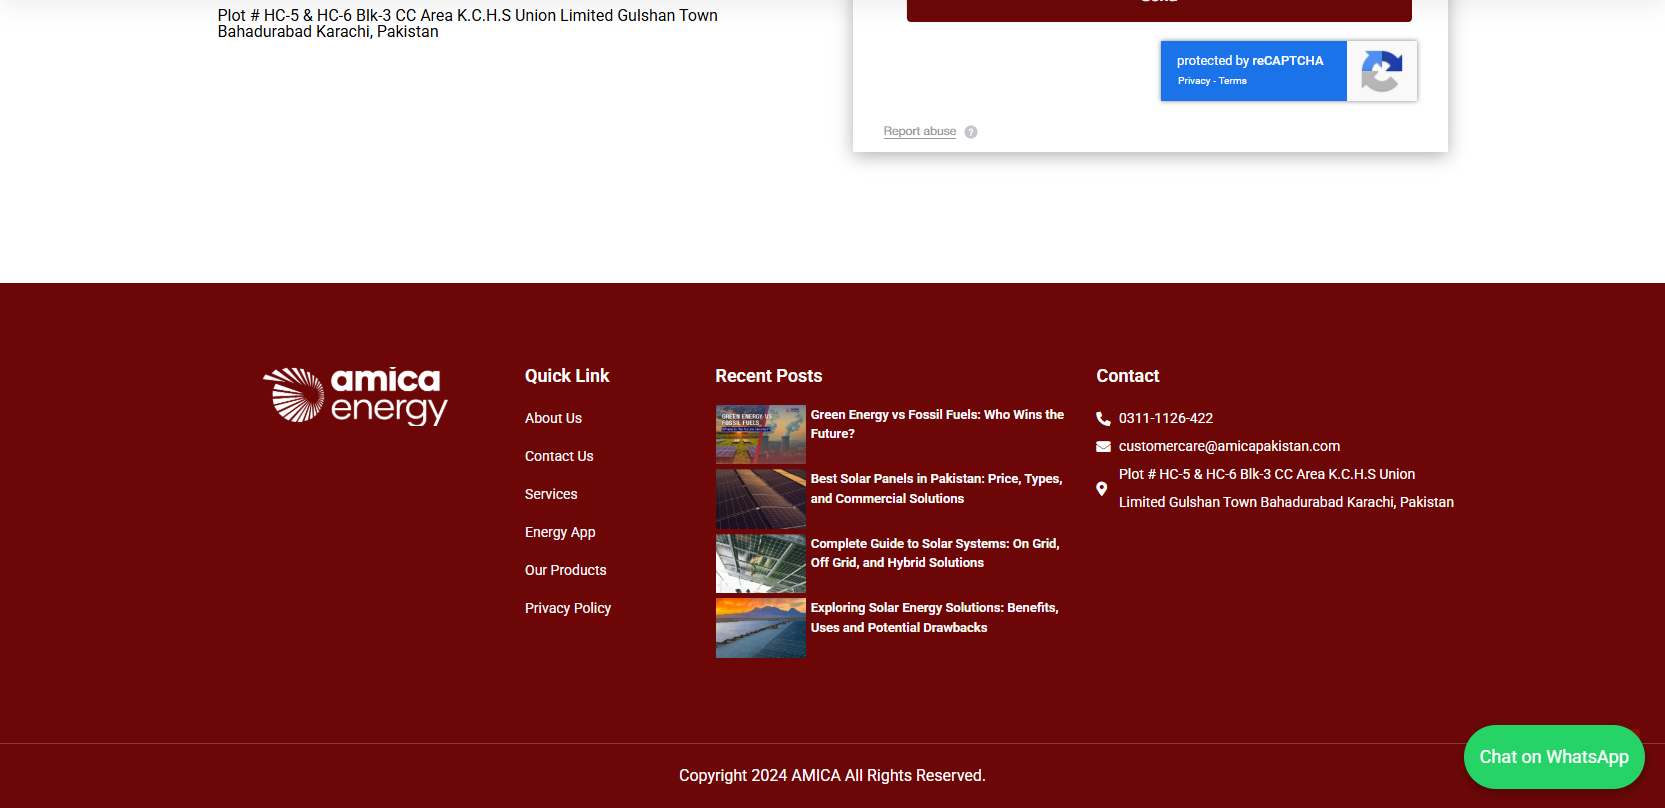Viewport: 1665px width, 808px height.
Task: Click the Amica Energy footer logo
Action: (355, 396)
